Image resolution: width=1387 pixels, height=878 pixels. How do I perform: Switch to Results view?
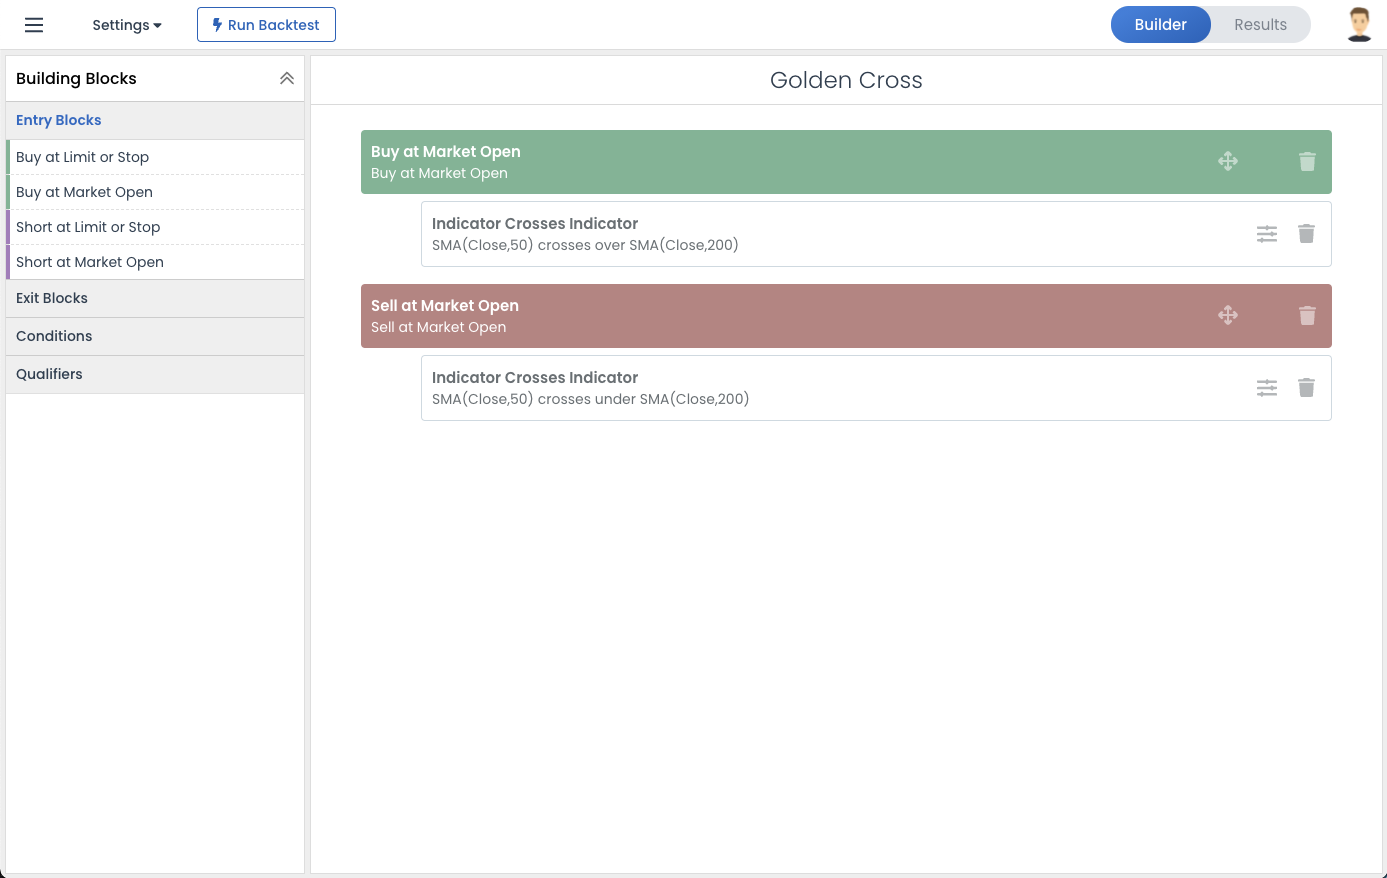click(1260, 25)
